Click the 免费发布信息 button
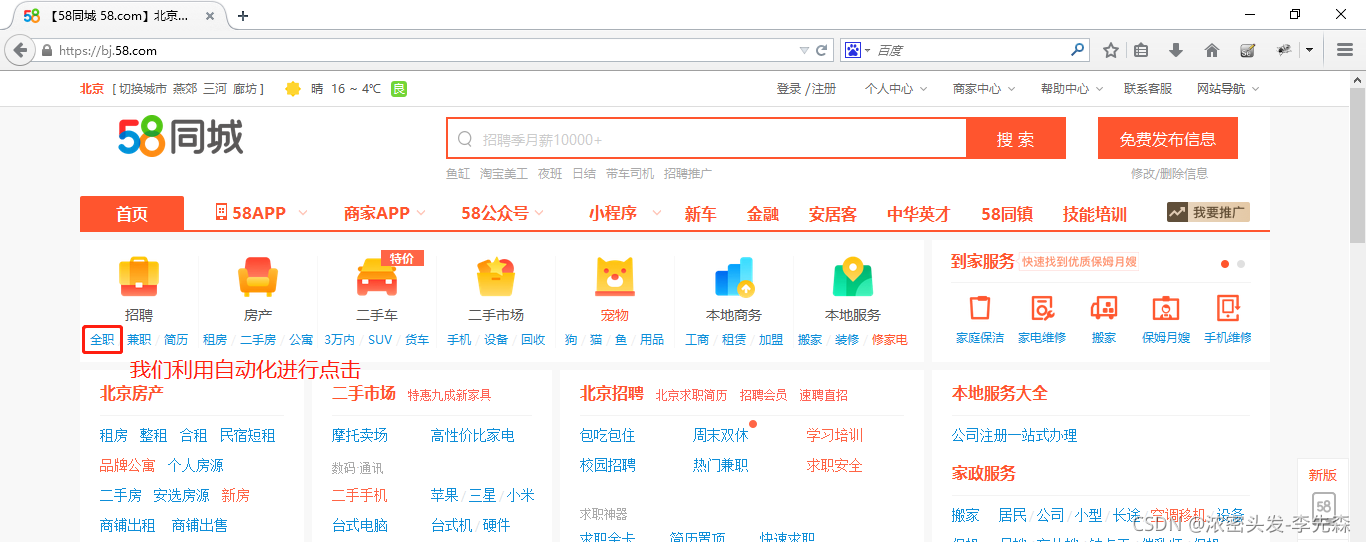The width and height of the screenshot is (1366, 542). pos(1168,138)
